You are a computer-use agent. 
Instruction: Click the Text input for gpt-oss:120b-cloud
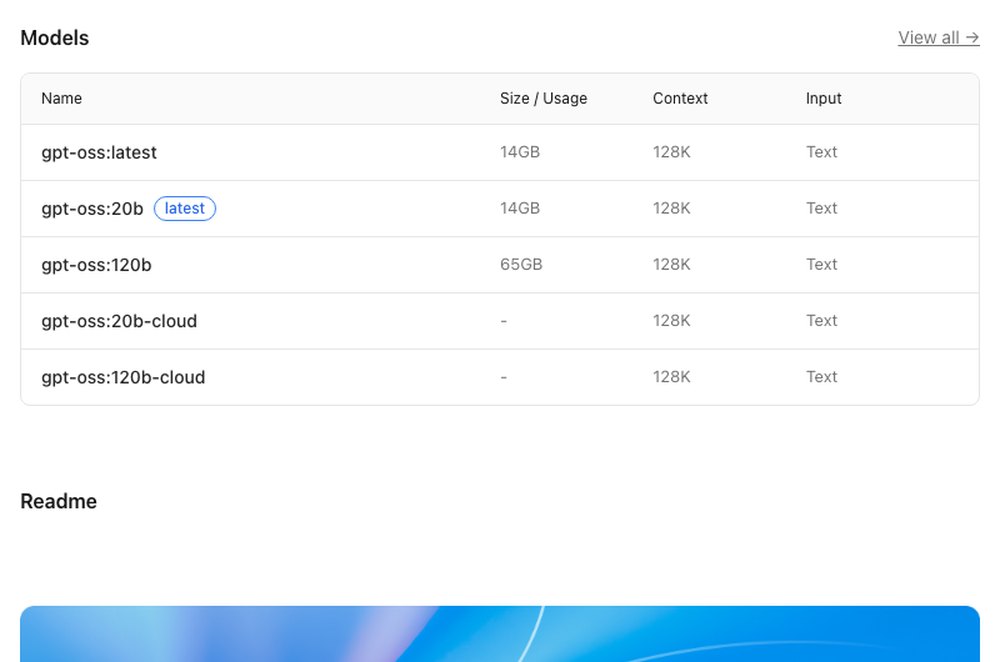821,377
